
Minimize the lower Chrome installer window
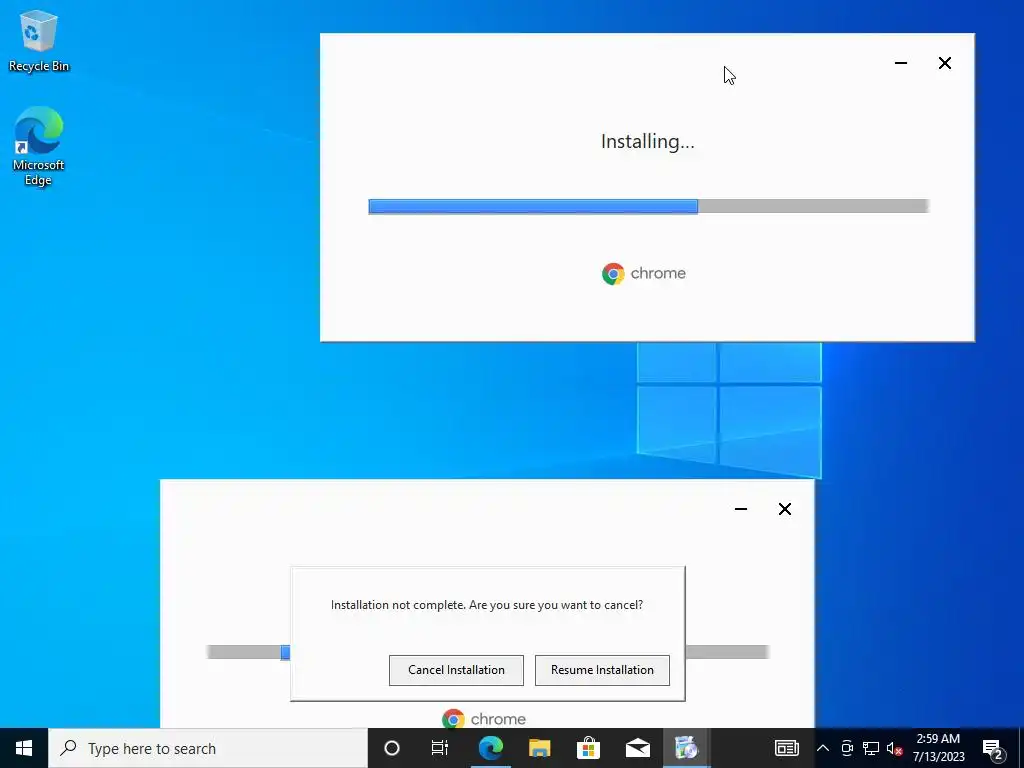click(x=741, y=509)
